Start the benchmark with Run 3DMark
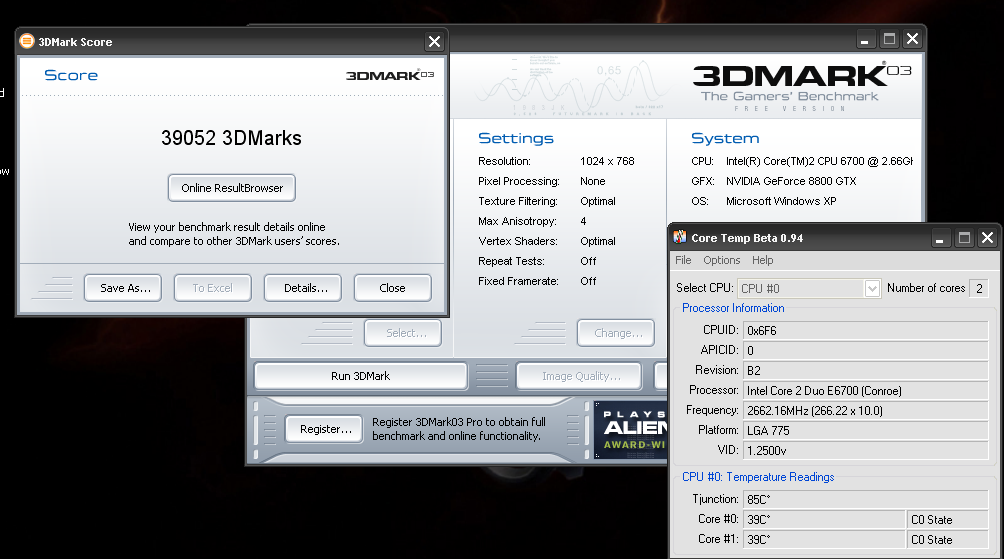Viewport: 1004px width, 559px height. pos(360,376)
